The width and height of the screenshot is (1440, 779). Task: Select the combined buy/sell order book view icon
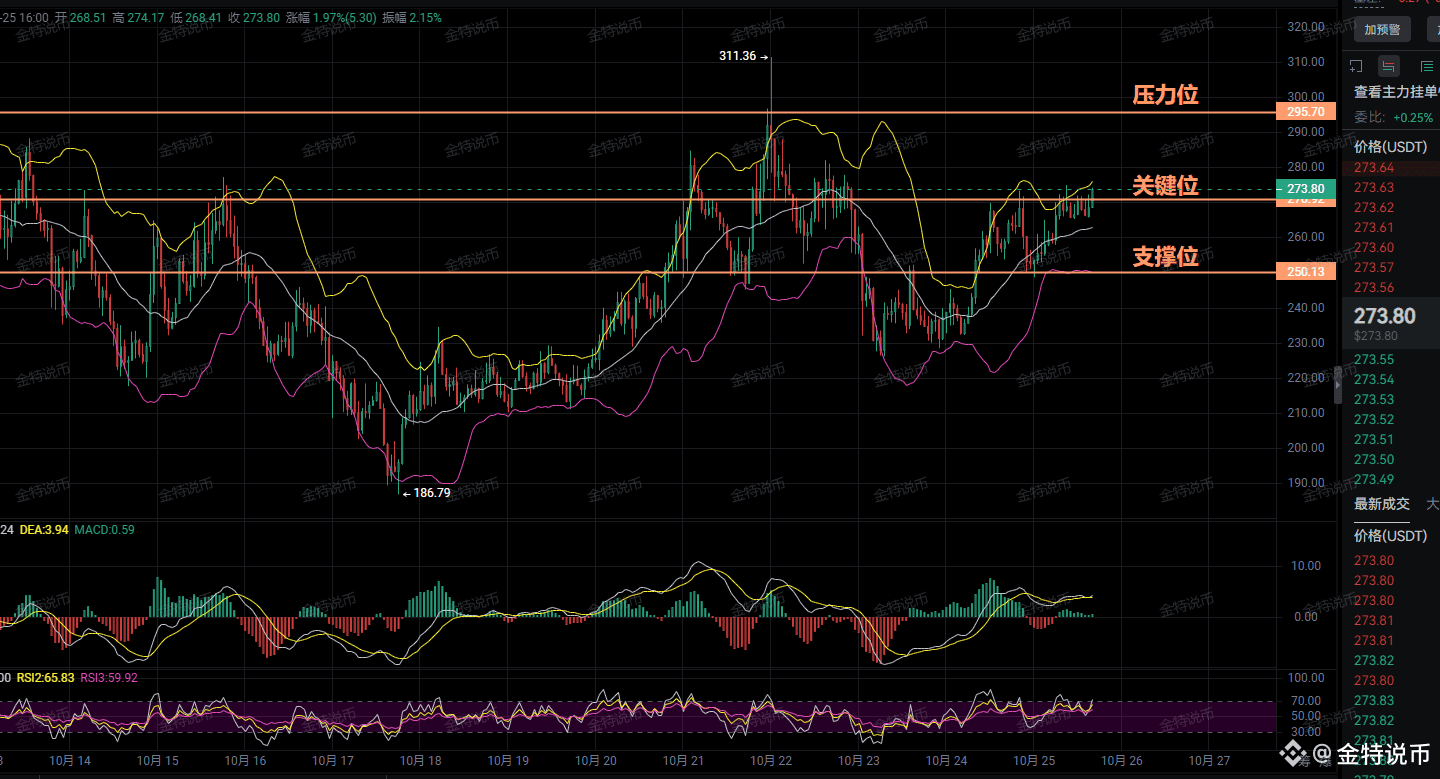click(1389, 66)
